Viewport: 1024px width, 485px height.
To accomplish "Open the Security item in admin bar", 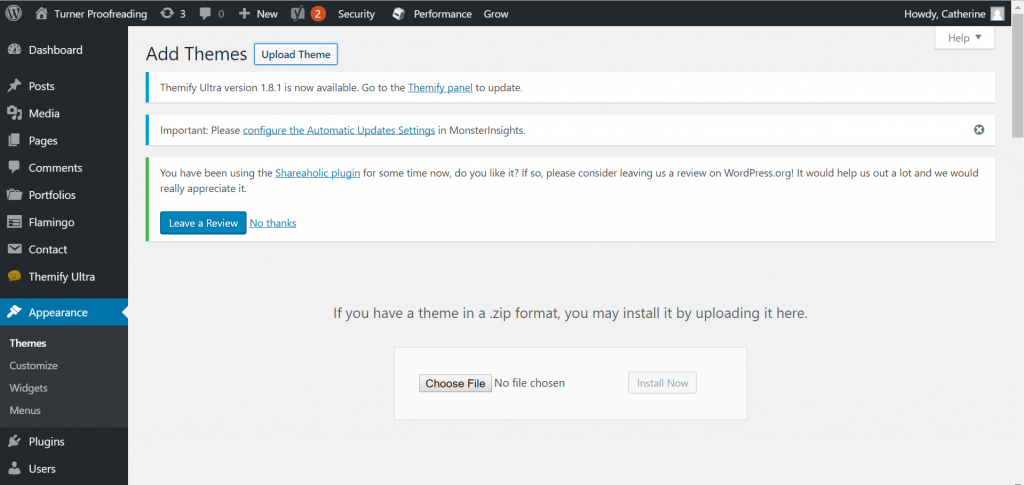I will click(x=357, y=14).
